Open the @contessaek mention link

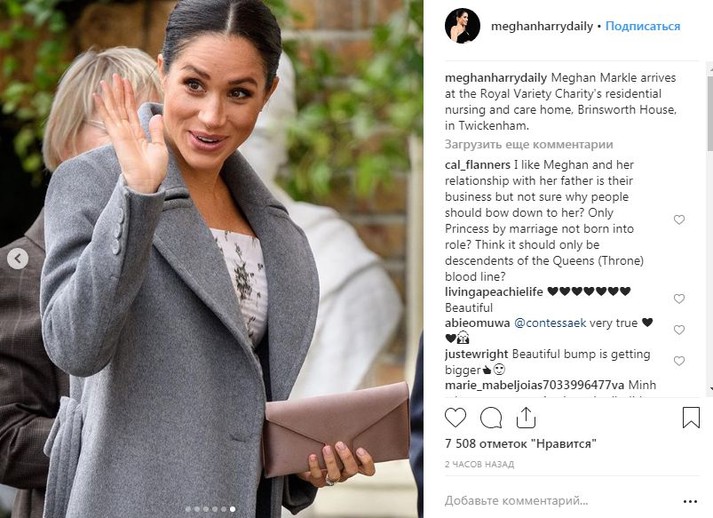(550, 323)
